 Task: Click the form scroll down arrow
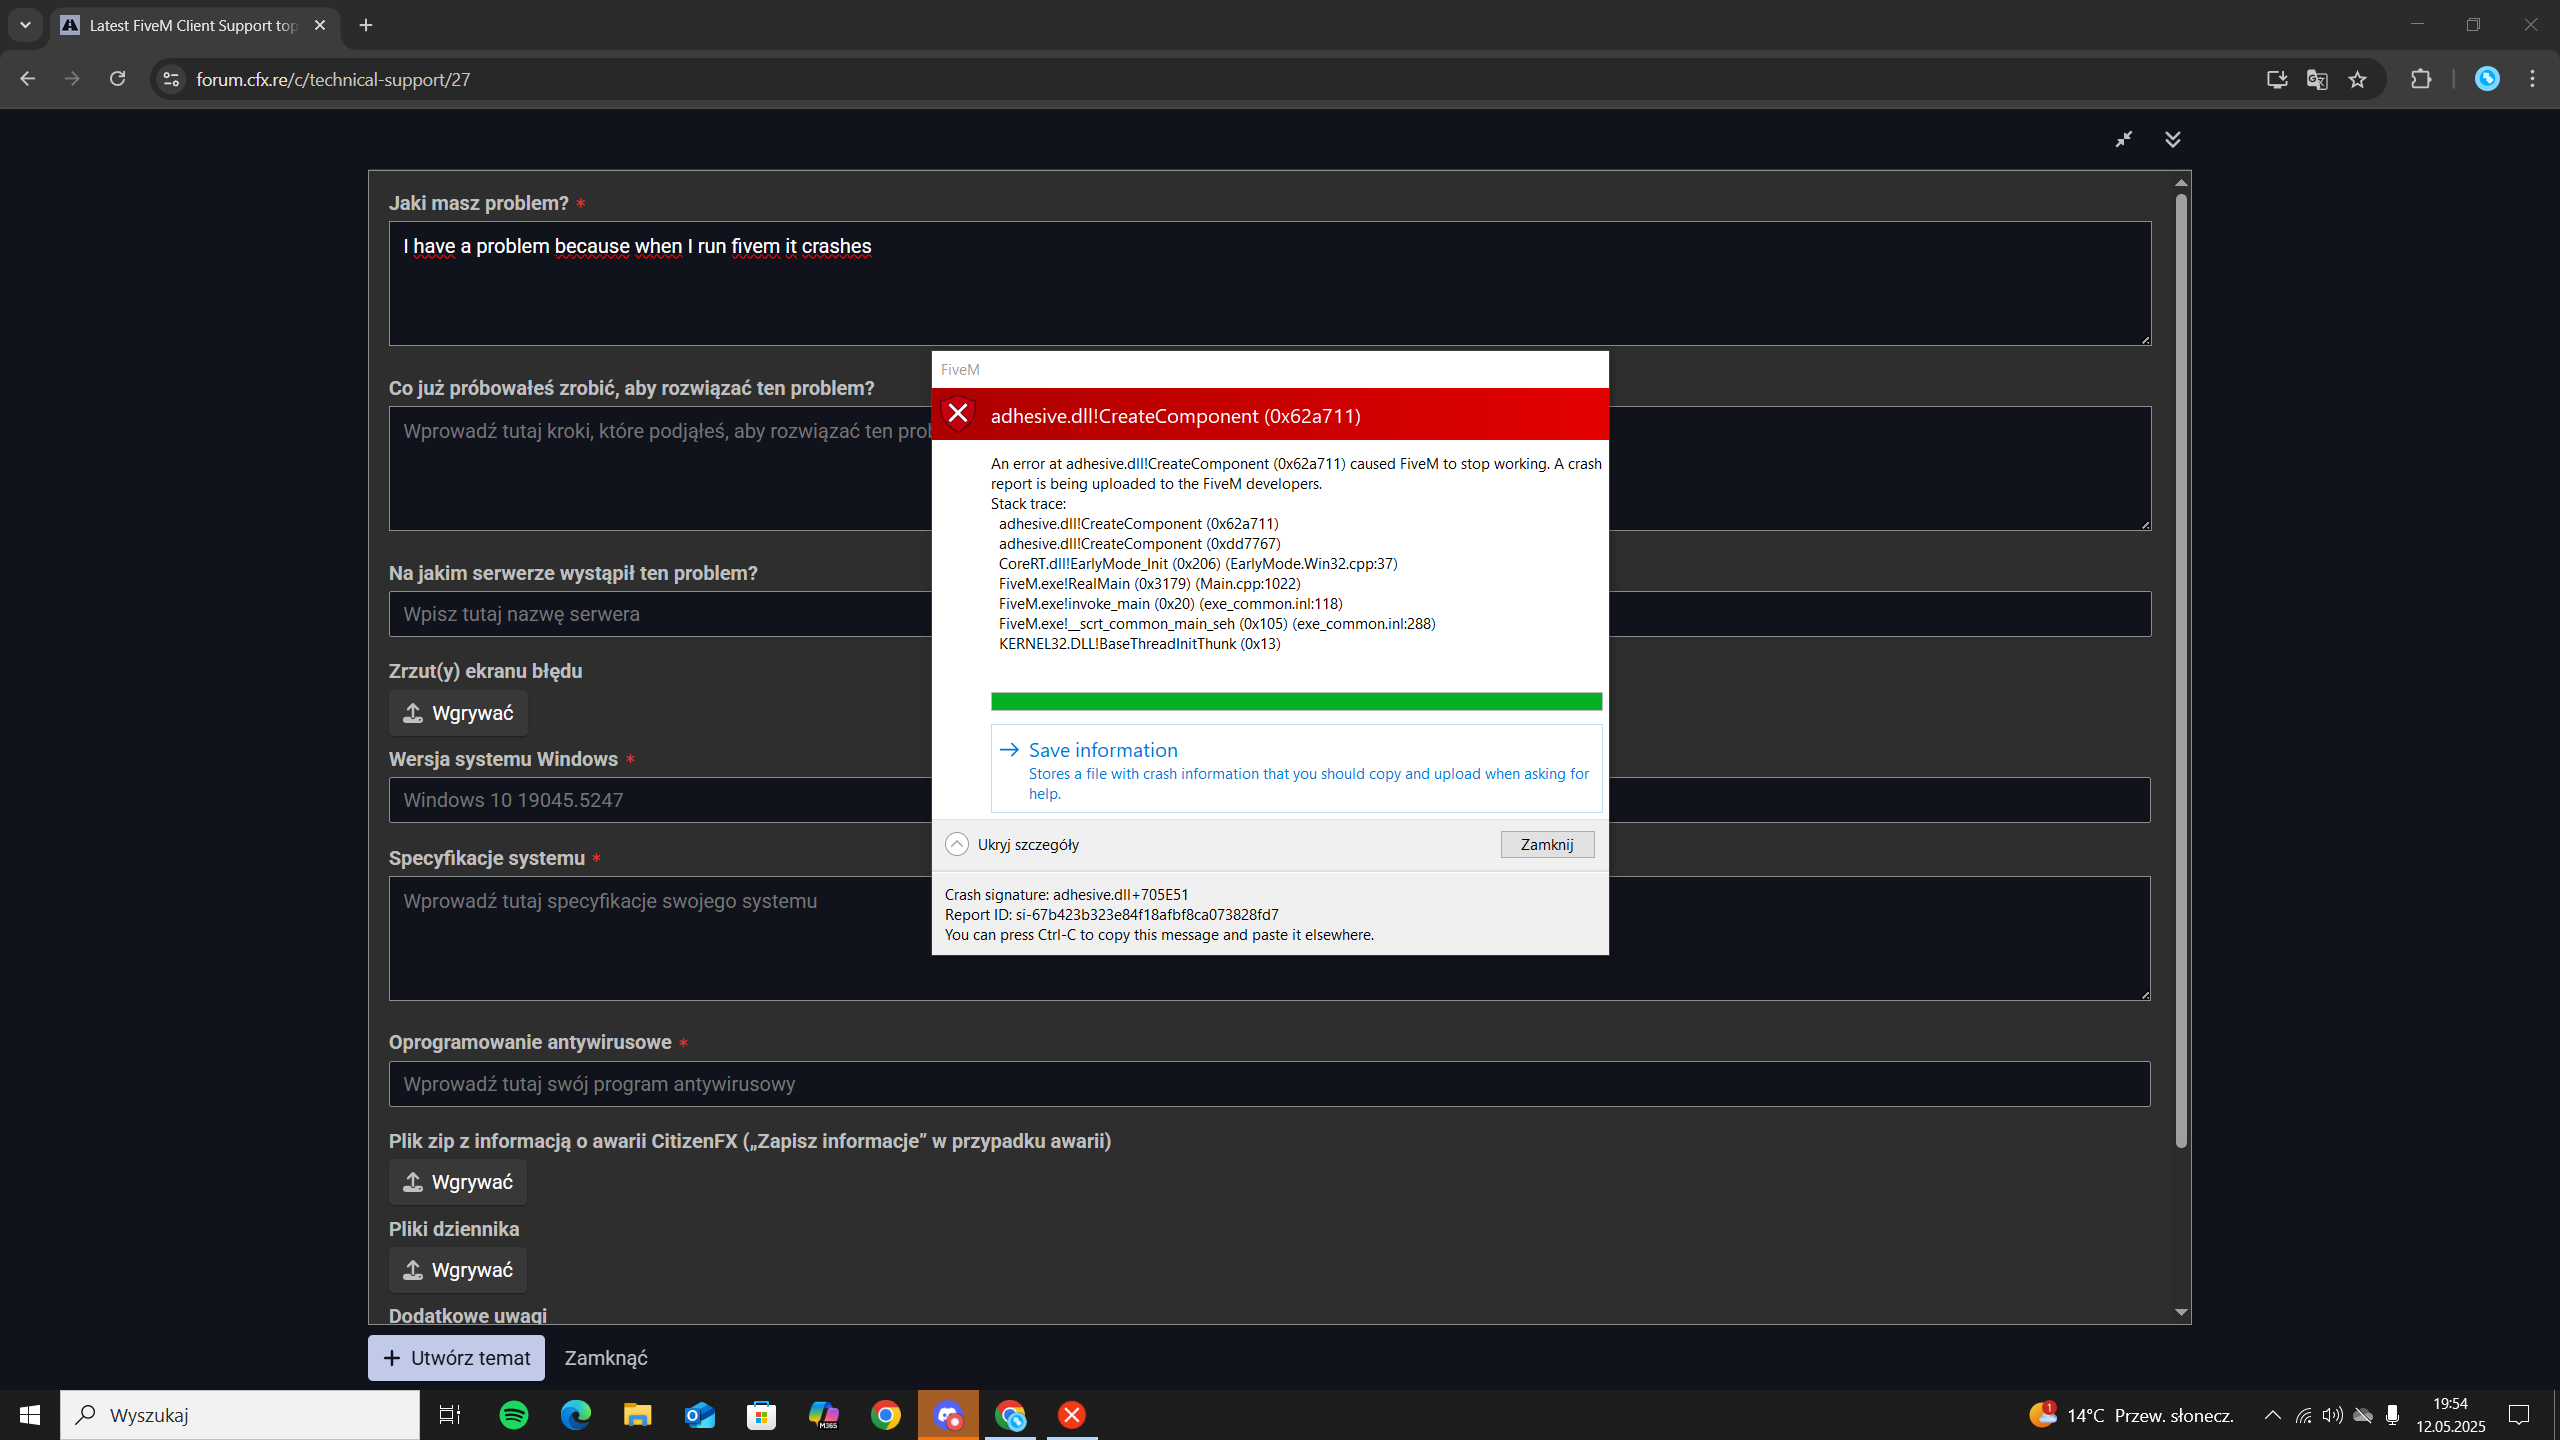click(2181, 1312)
